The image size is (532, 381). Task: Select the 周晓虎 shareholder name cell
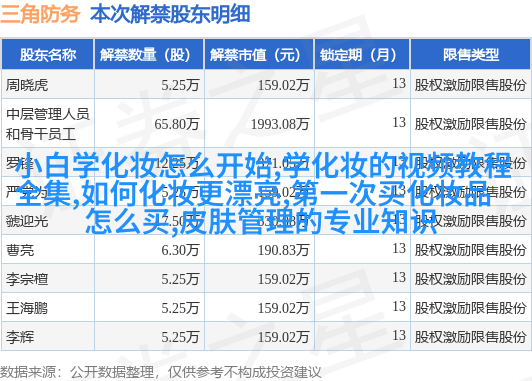tap(48, 84)
